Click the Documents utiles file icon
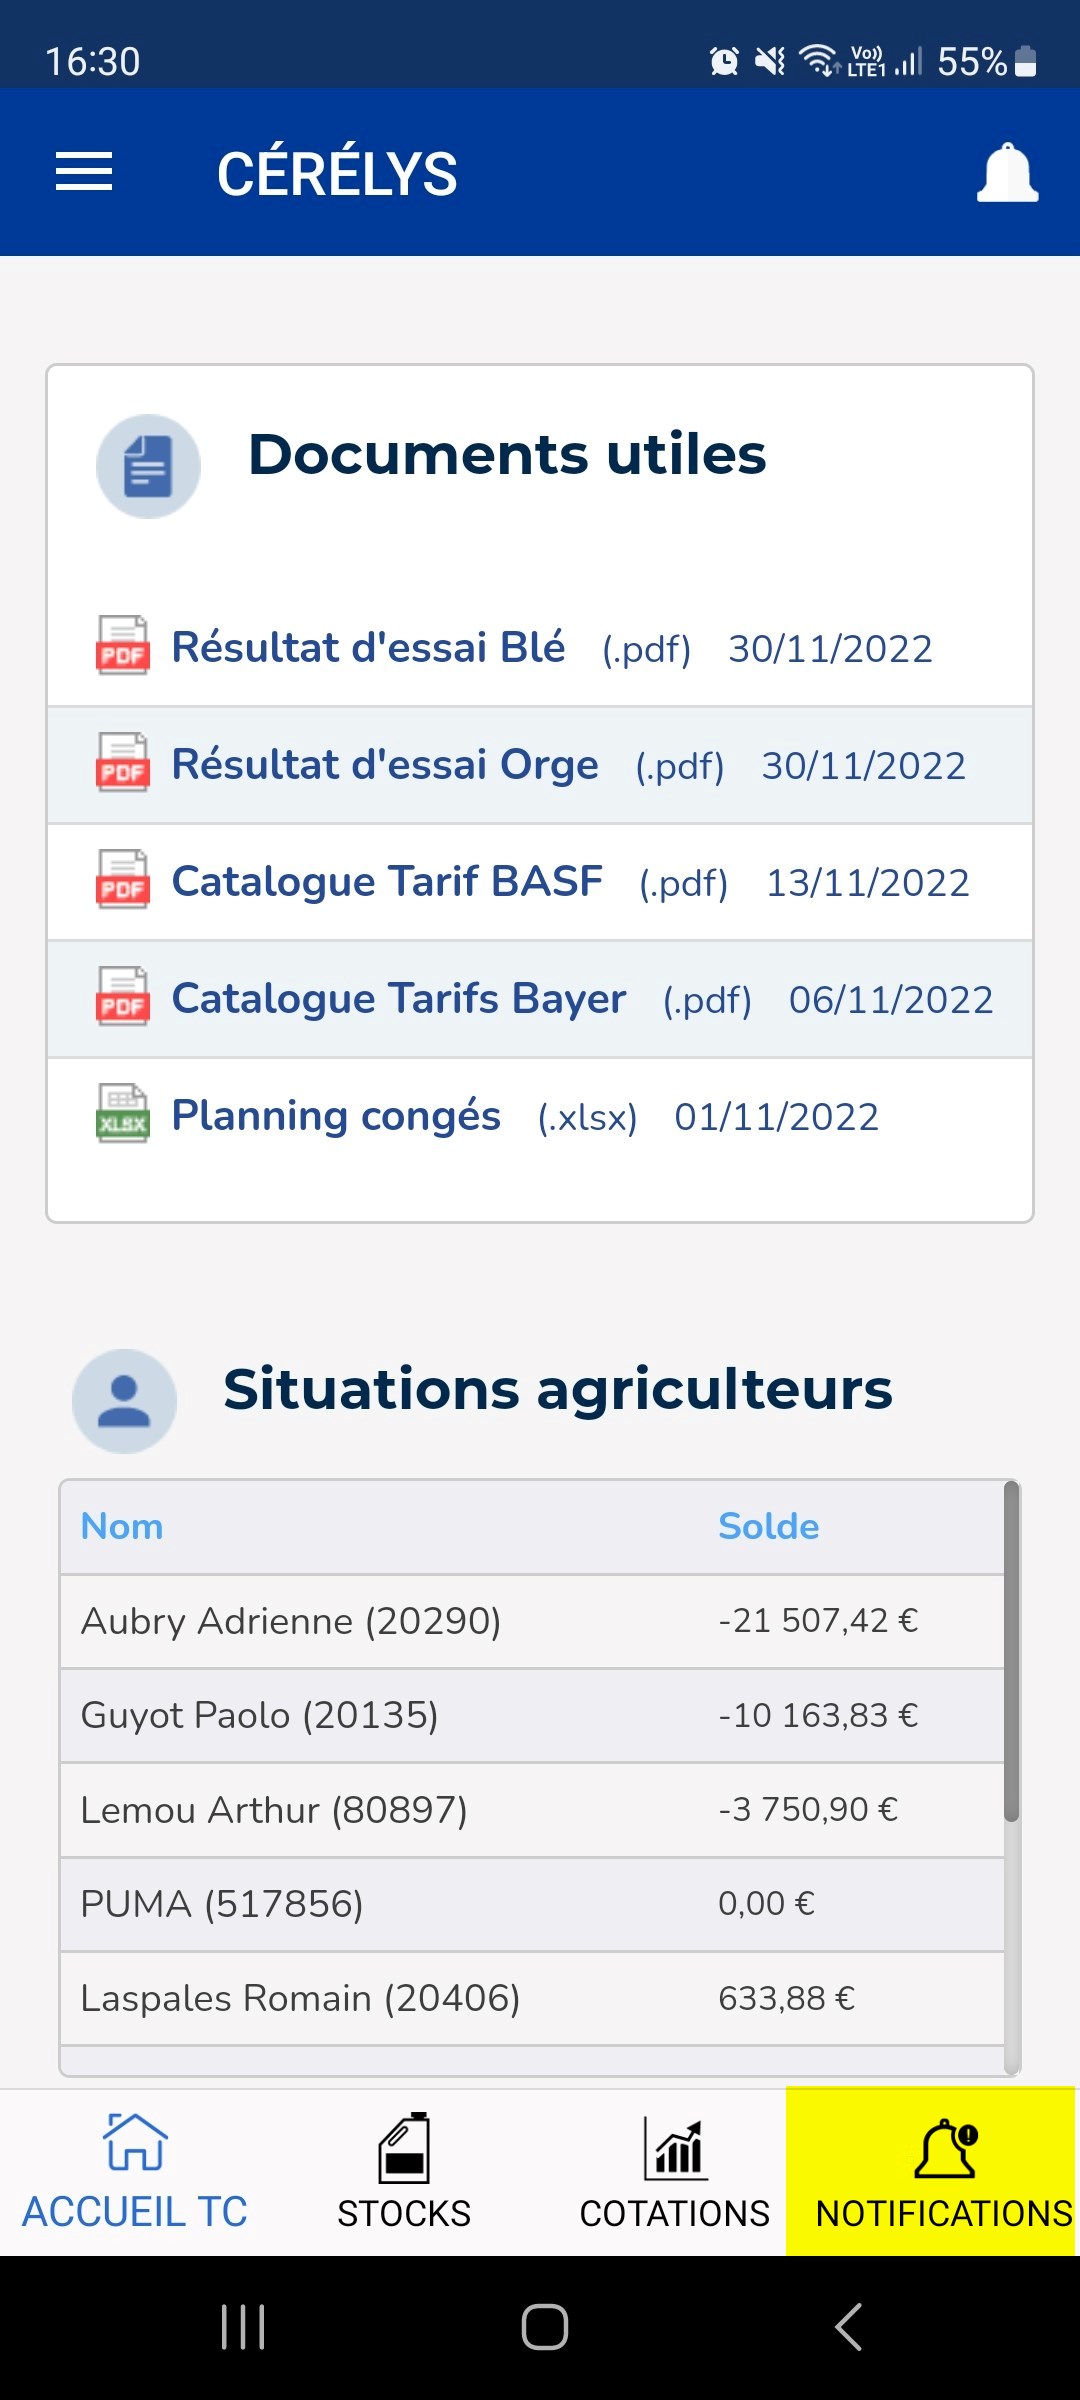The width and height of the screenshot is (1080, 2400). coord(148,467)
